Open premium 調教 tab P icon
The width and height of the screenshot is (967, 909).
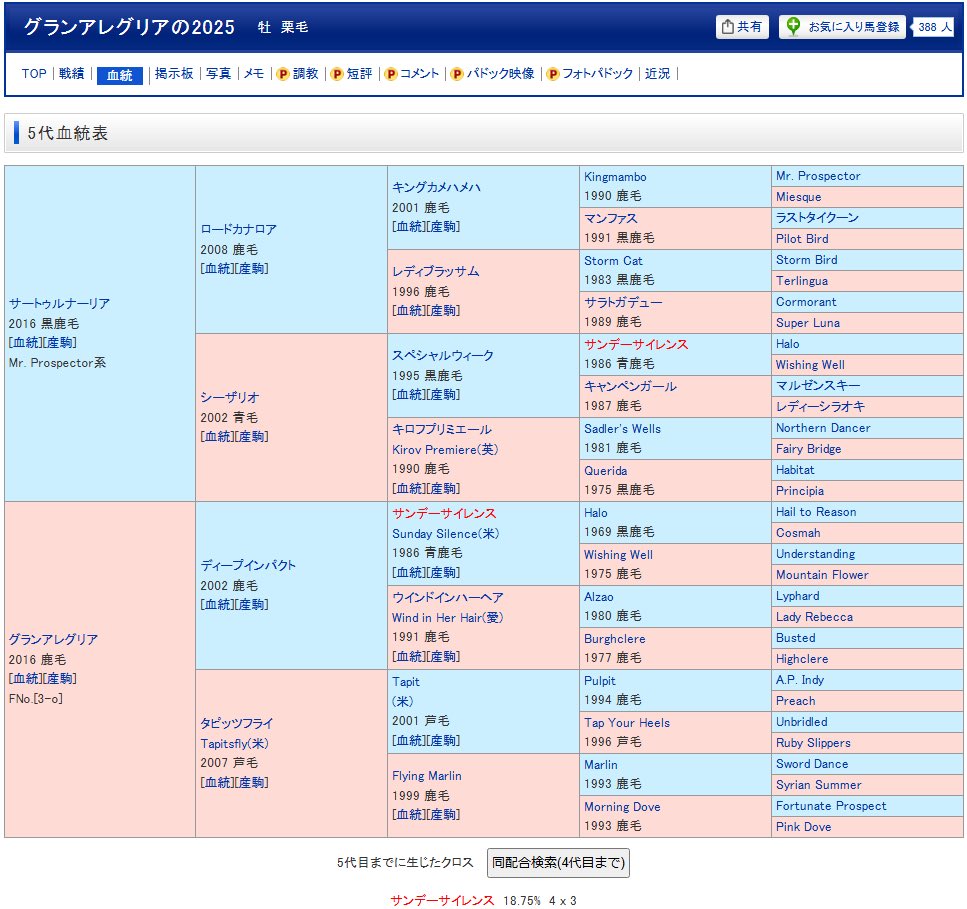pyautogui.click(x=283, y=74)
